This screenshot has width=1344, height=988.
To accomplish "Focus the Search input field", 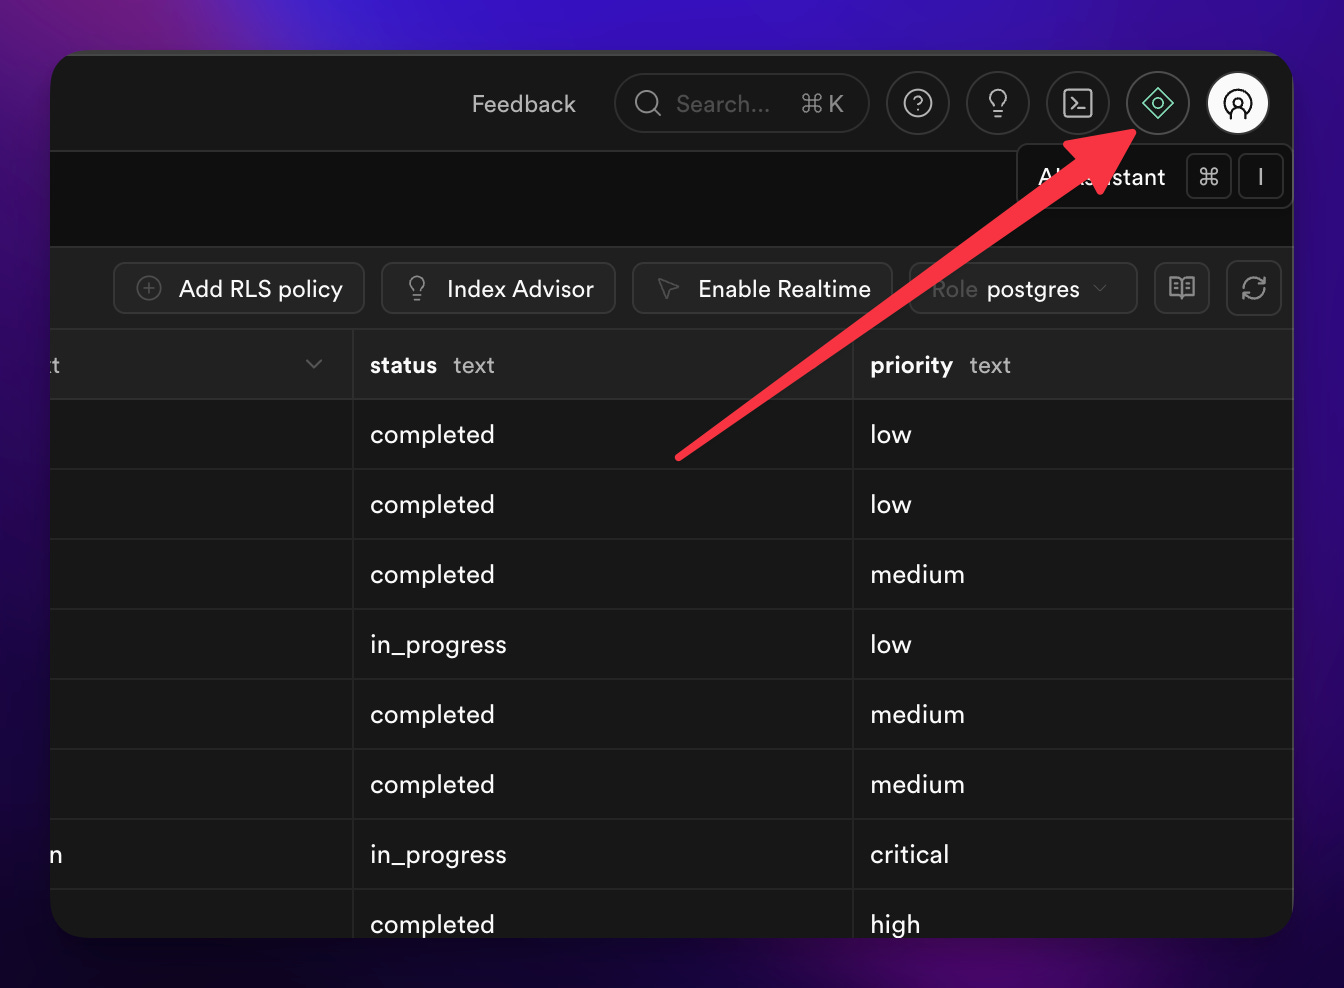I will click(x=741, y=103).
